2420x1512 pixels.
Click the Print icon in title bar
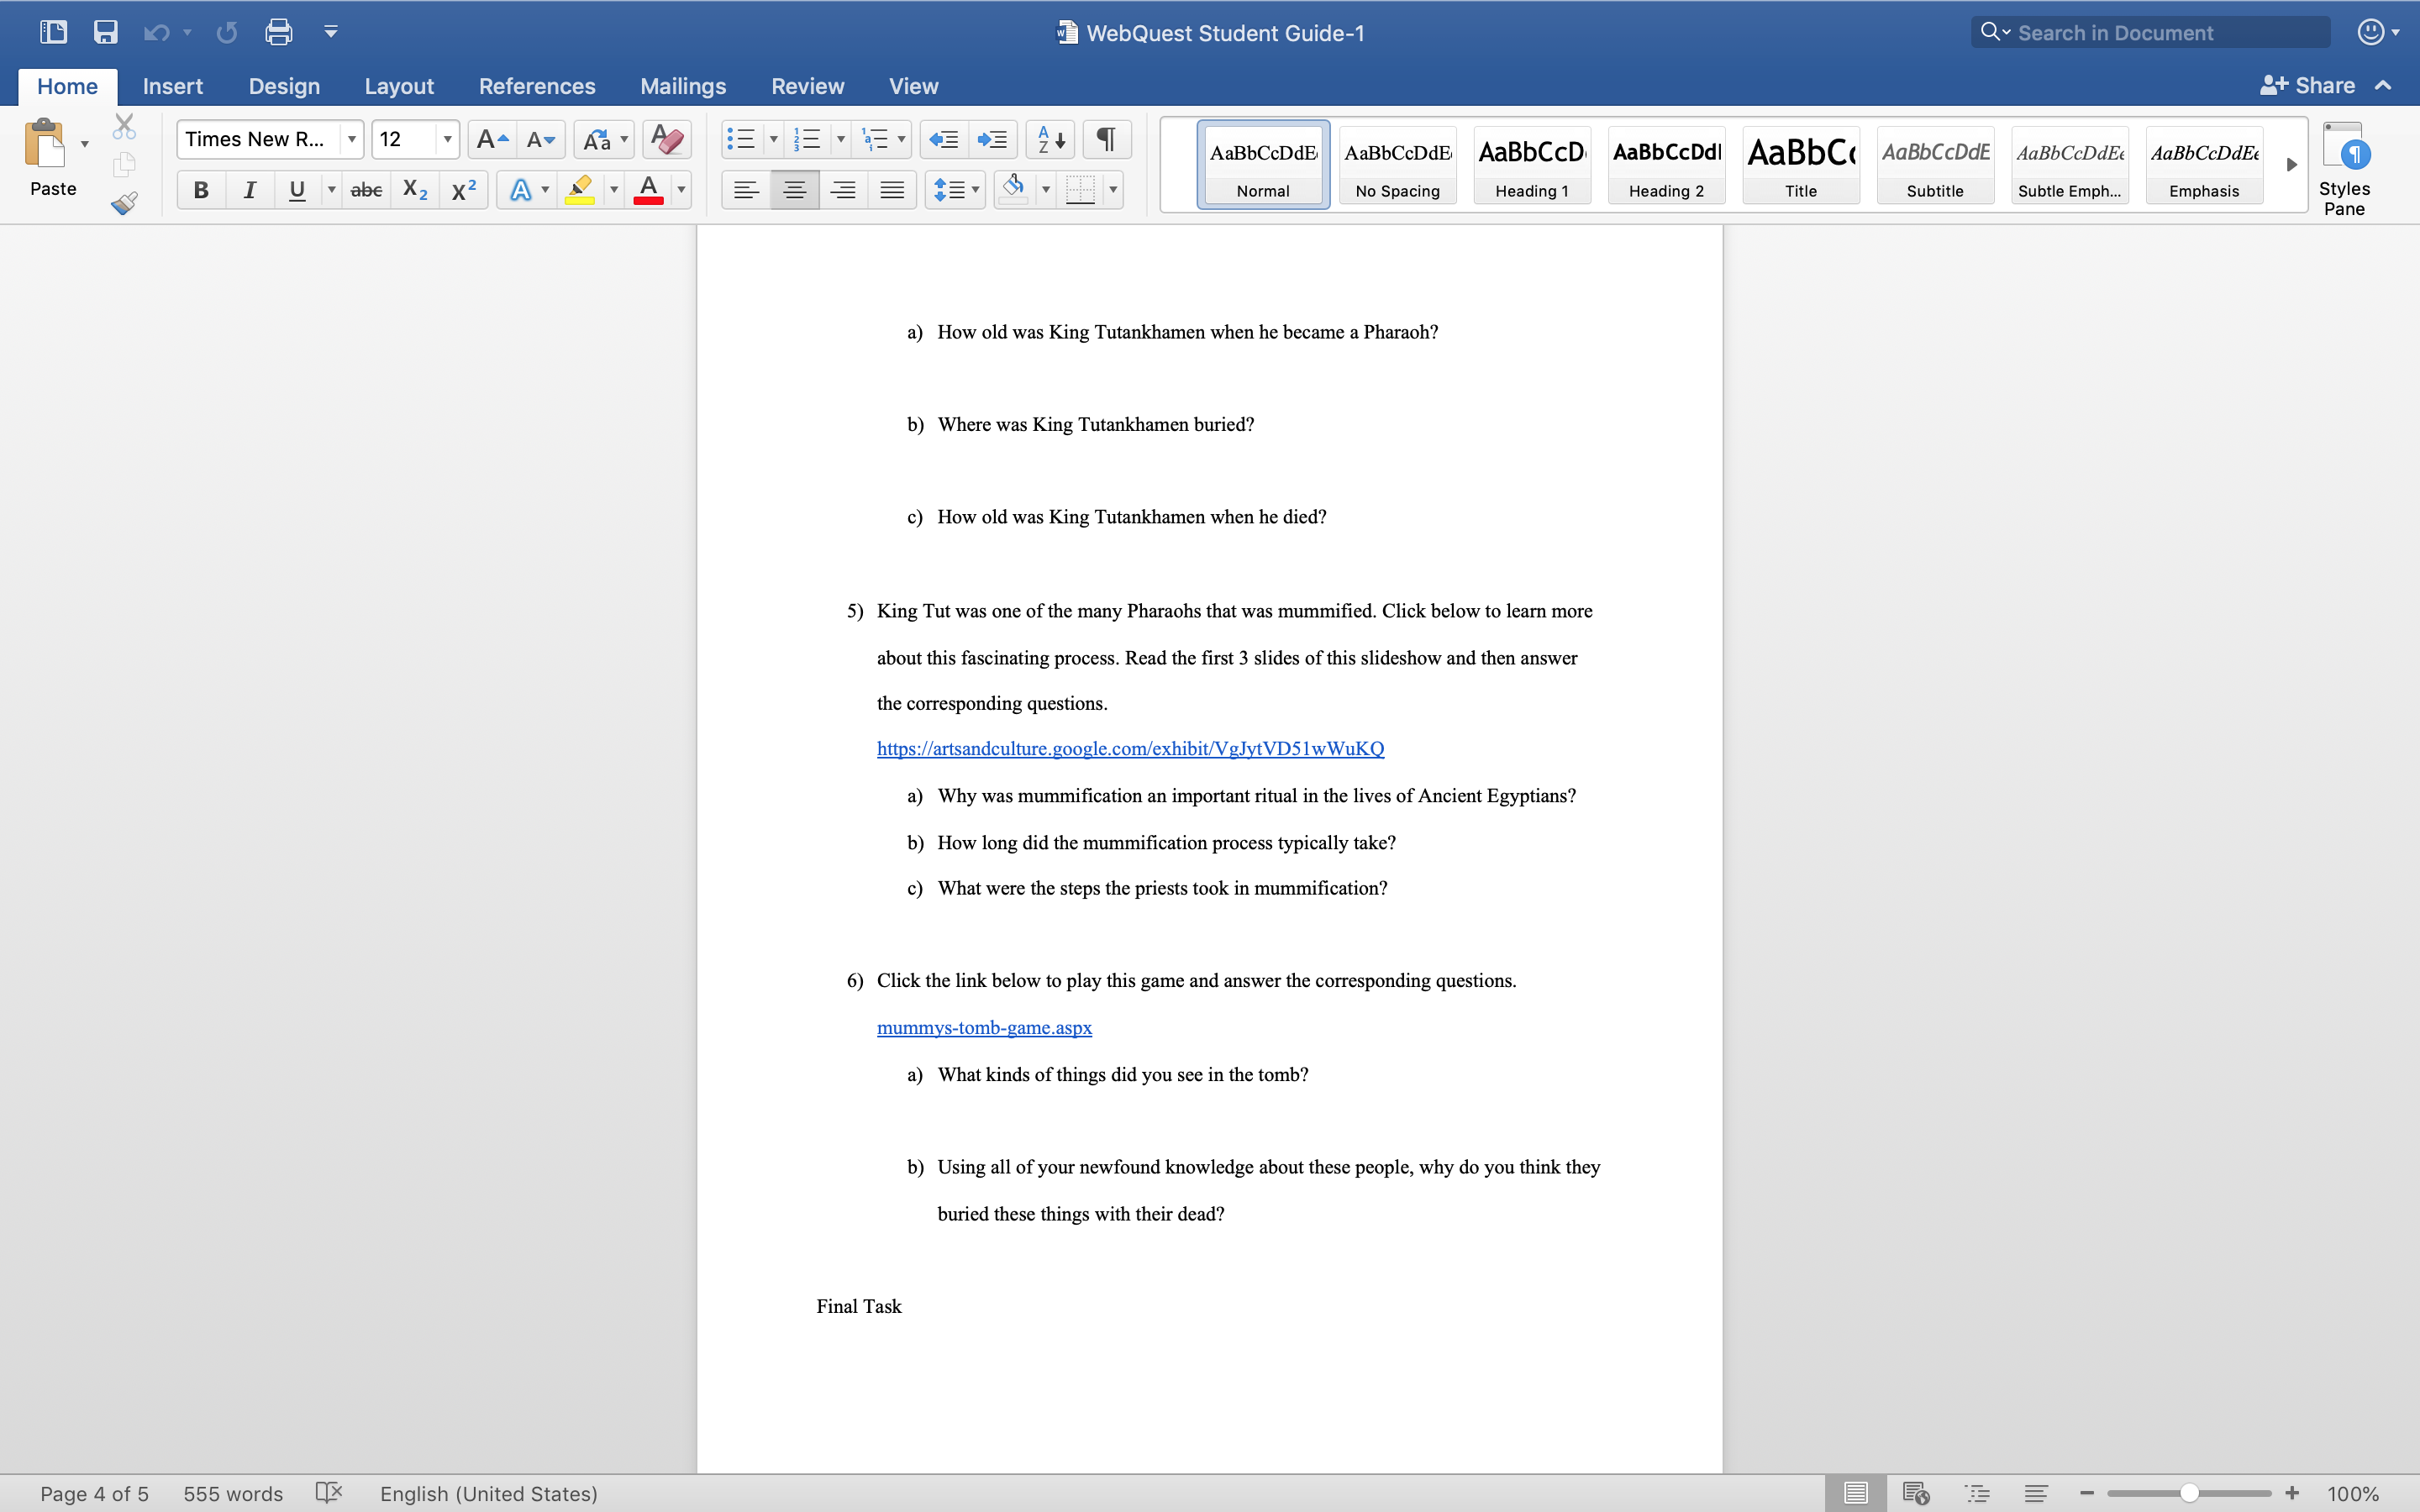[278, 32]
